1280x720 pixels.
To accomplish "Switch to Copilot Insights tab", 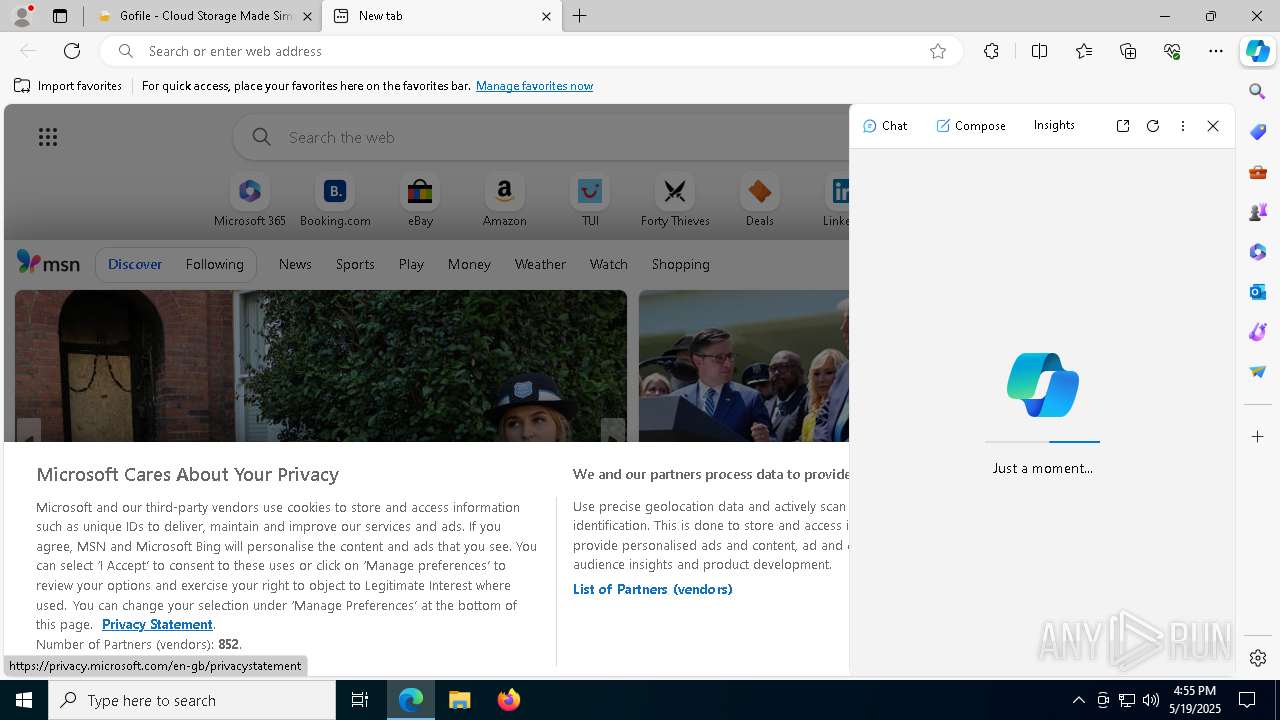I will pyautogui.click(x=1054, y=125).
